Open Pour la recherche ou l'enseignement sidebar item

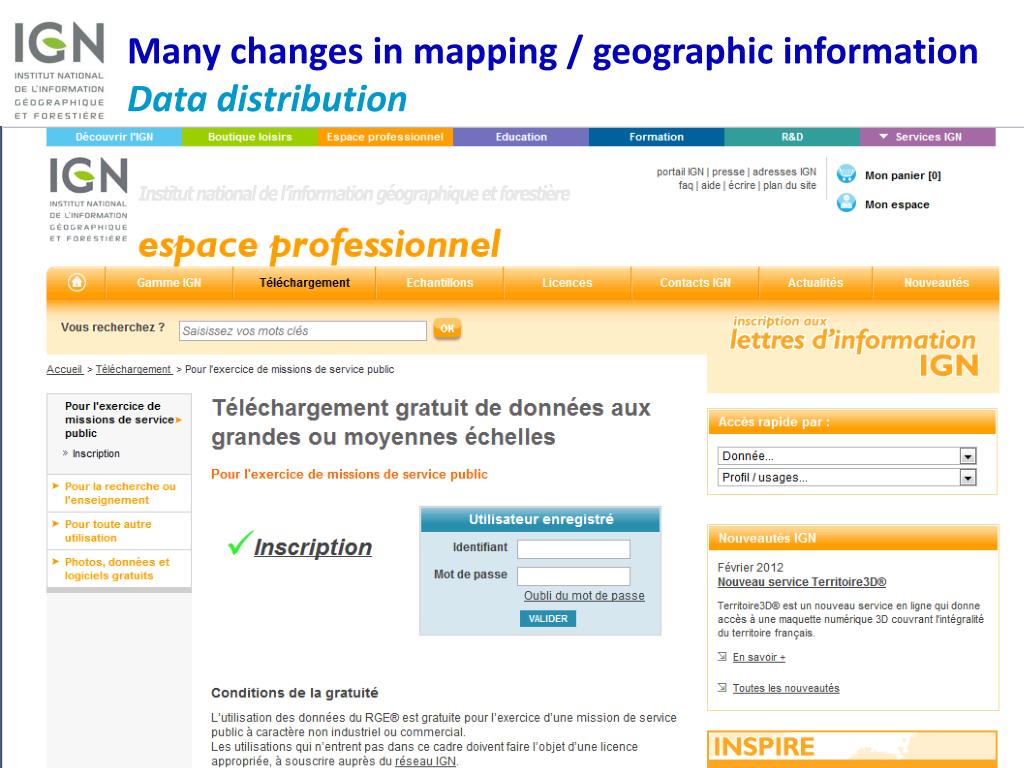click(120, 493)
